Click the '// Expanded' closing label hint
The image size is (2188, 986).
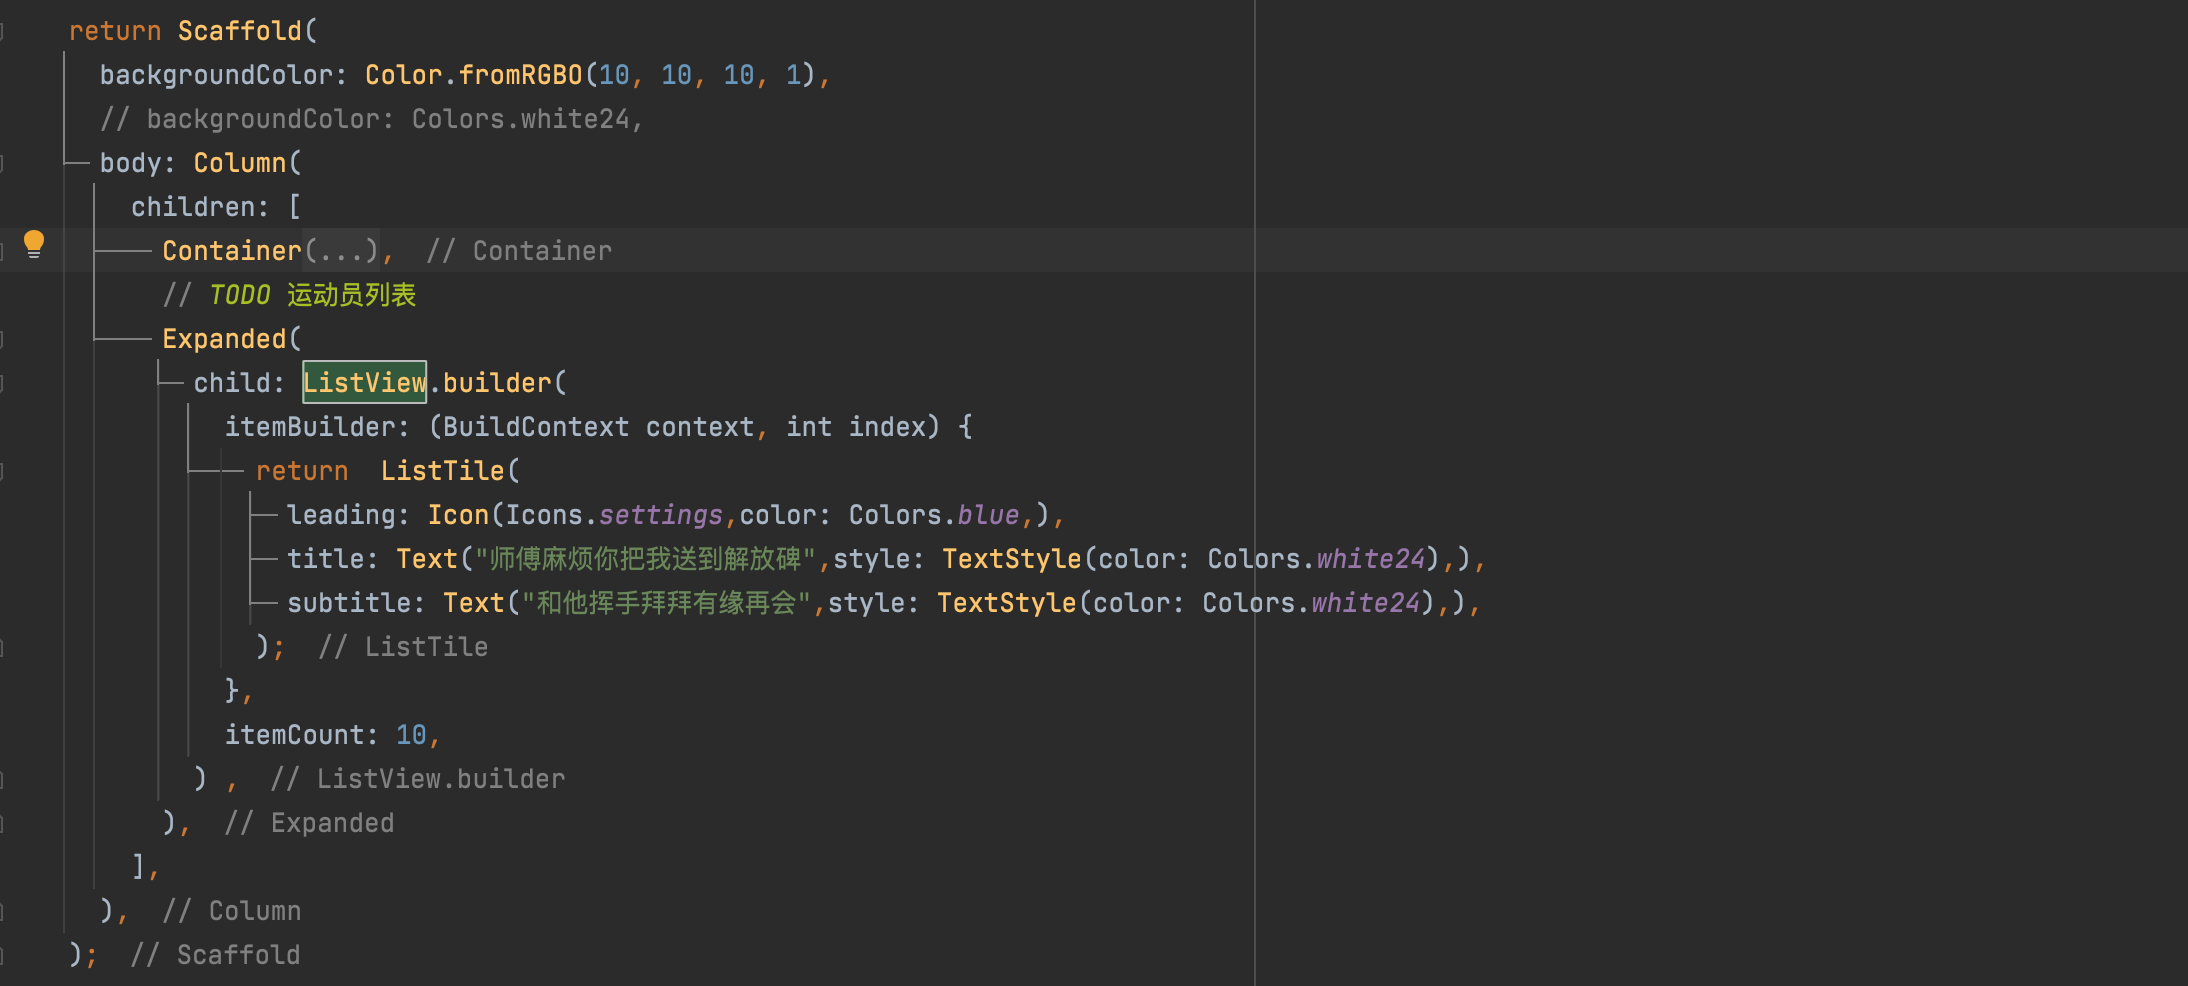[309, 822]
